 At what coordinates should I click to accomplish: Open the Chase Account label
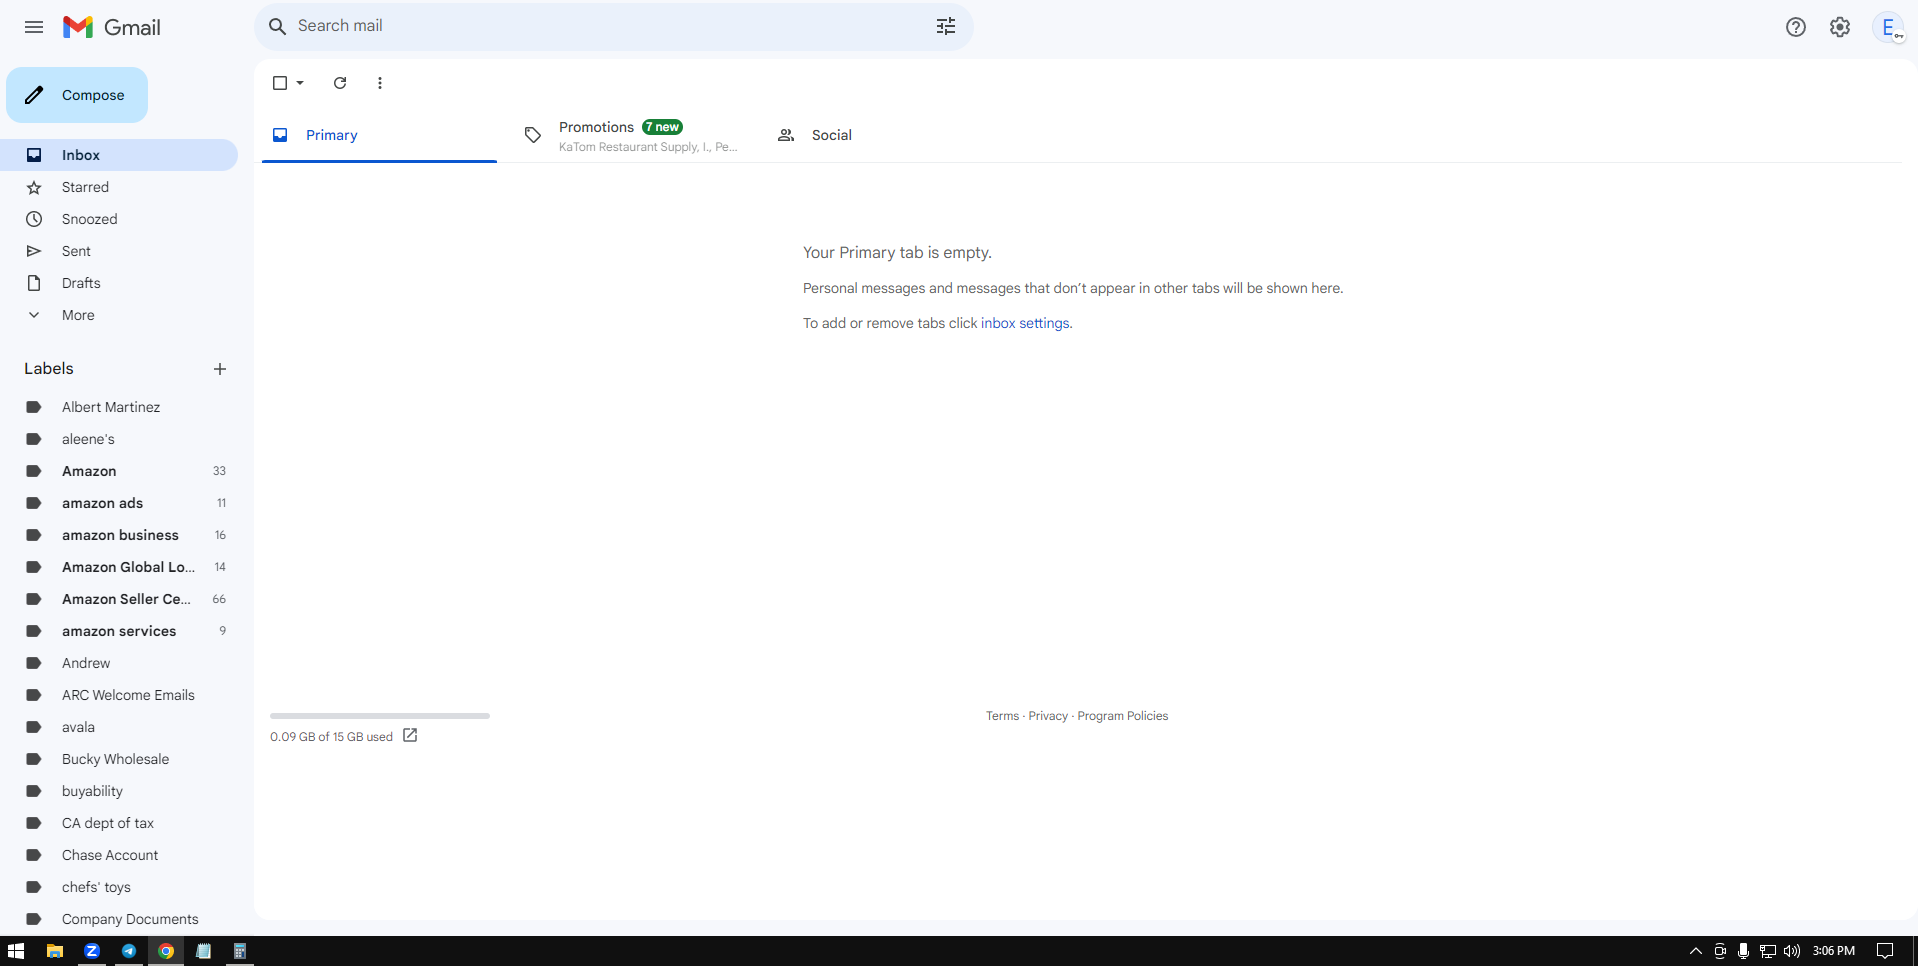tap(119, 855)
